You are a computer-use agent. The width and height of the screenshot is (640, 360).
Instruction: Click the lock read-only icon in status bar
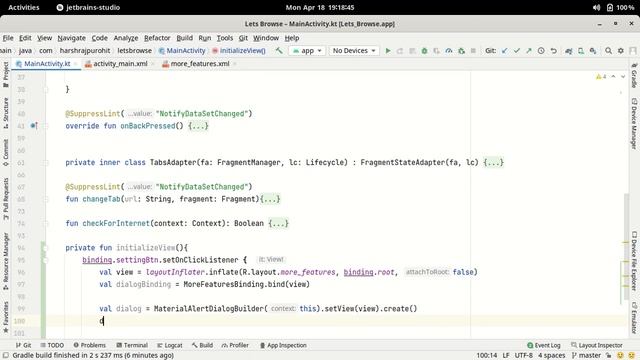point(608,356)
